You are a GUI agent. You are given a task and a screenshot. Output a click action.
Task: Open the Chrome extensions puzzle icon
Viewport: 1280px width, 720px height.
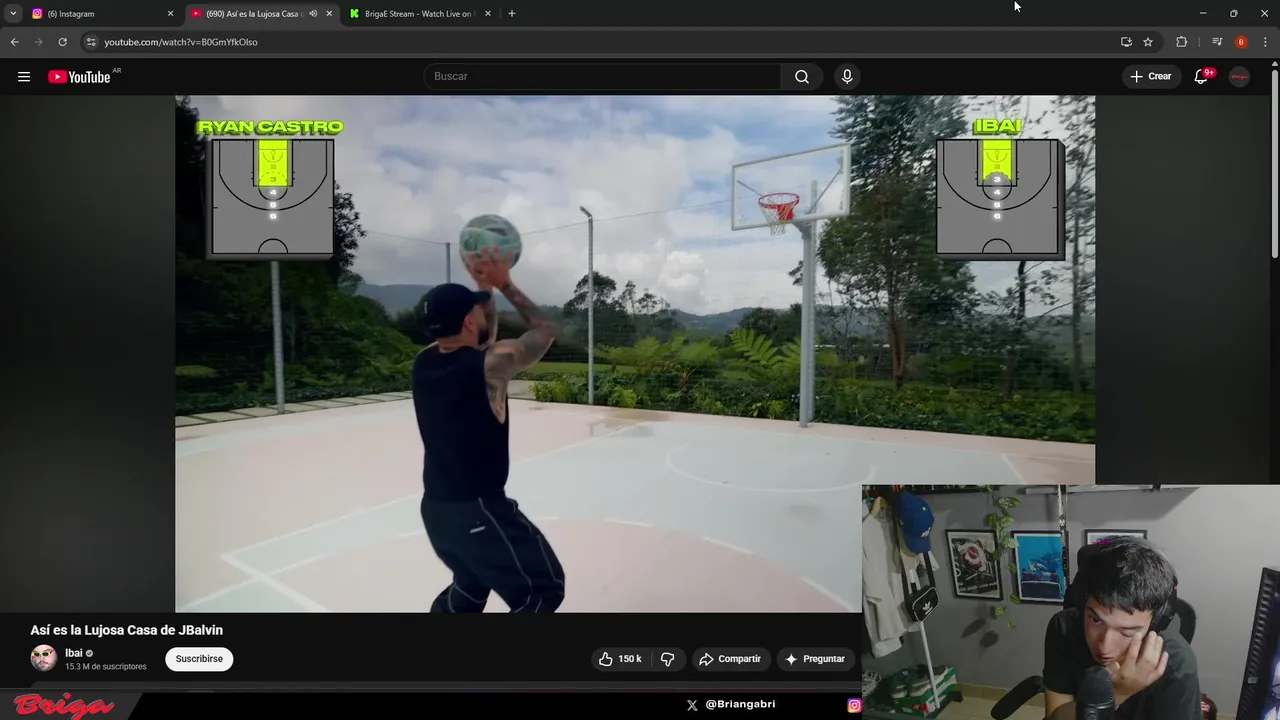coord(1182,42)
